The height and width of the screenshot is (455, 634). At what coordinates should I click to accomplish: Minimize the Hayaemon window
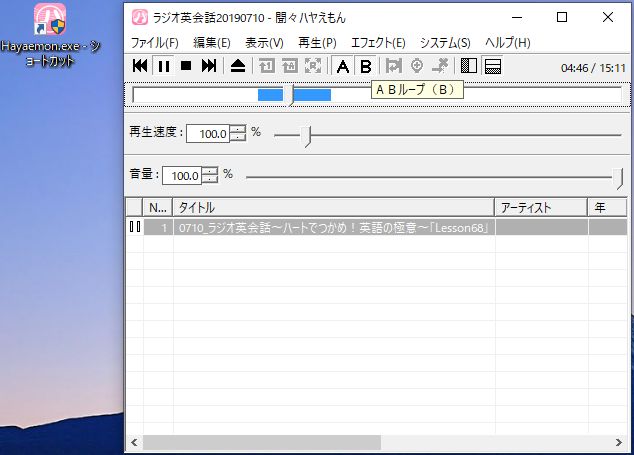517,17
